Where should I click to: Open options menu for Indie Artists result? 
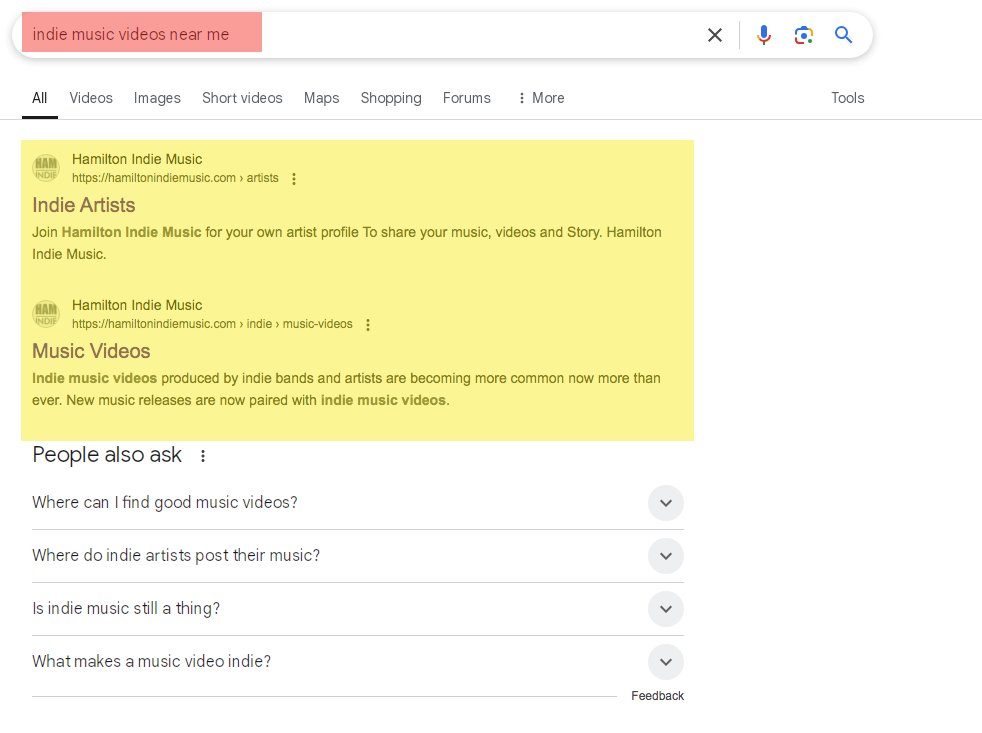(x=294, y=179)
